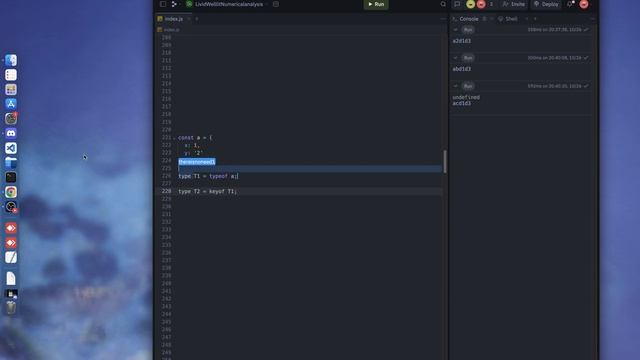This screenshot has height=360, width=640.
Task: Click the Invite button
Action: [x=514, y=4]
